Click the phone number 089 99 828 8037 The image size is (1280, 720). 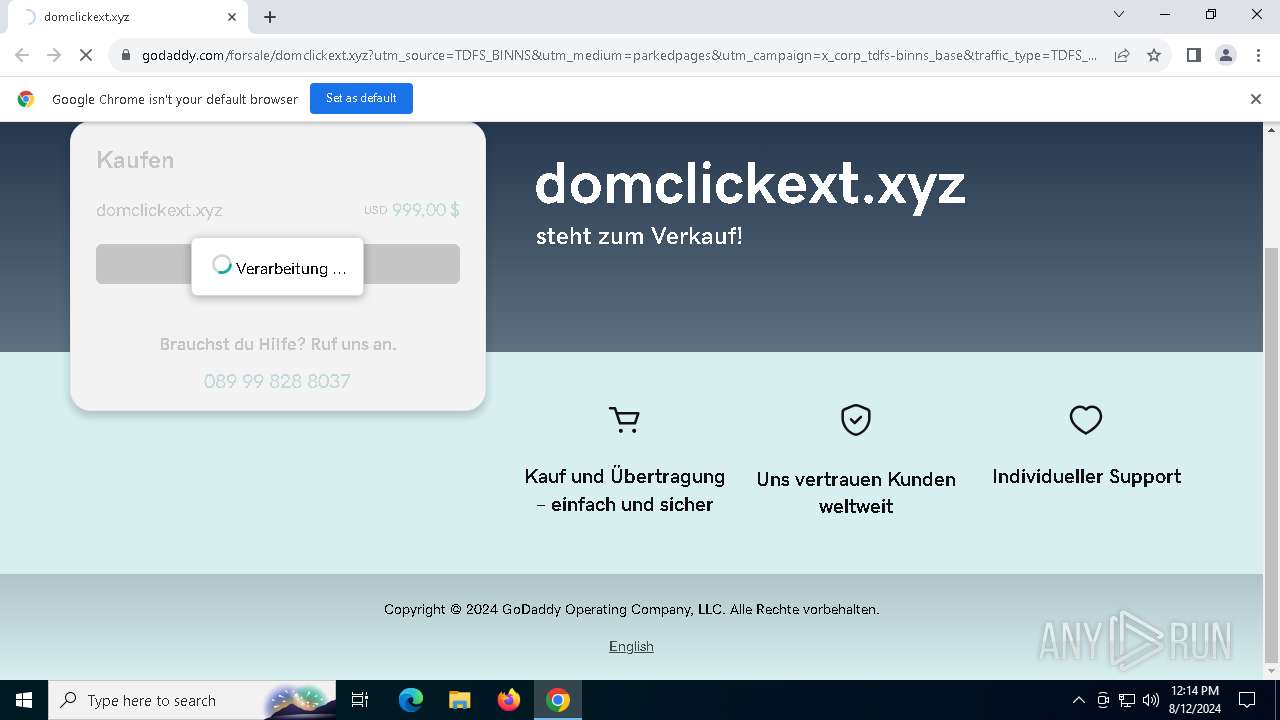point(277,381)
